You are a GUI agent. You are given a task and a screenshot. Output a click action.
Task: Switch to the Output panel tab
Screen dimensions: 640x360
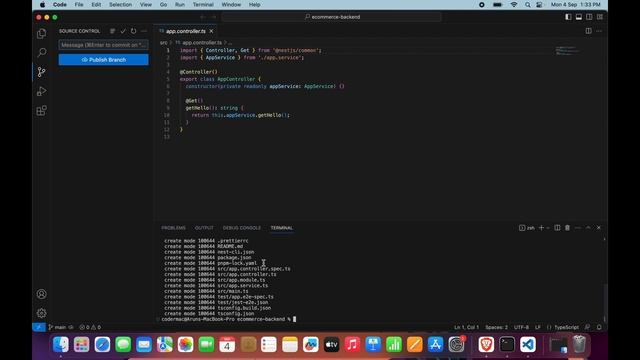[204, 228]
